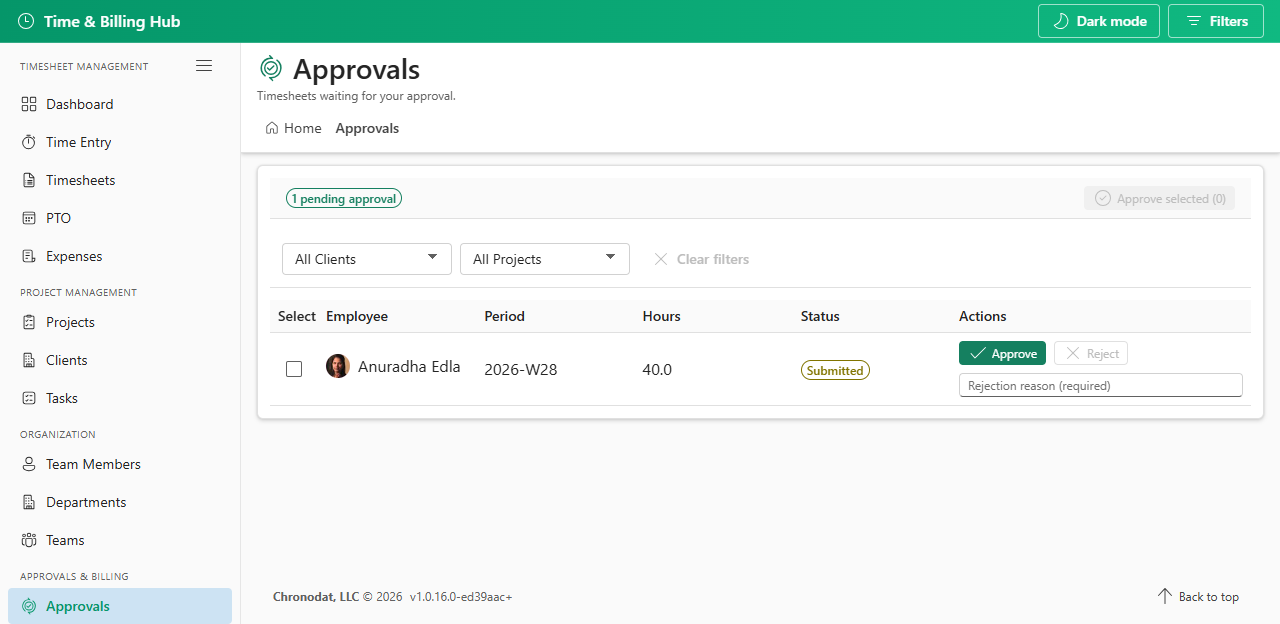The height and width of the screenshot is (624, 1280).
Task: Go to Home breadcrumb link
Action: tap(293, 128)
